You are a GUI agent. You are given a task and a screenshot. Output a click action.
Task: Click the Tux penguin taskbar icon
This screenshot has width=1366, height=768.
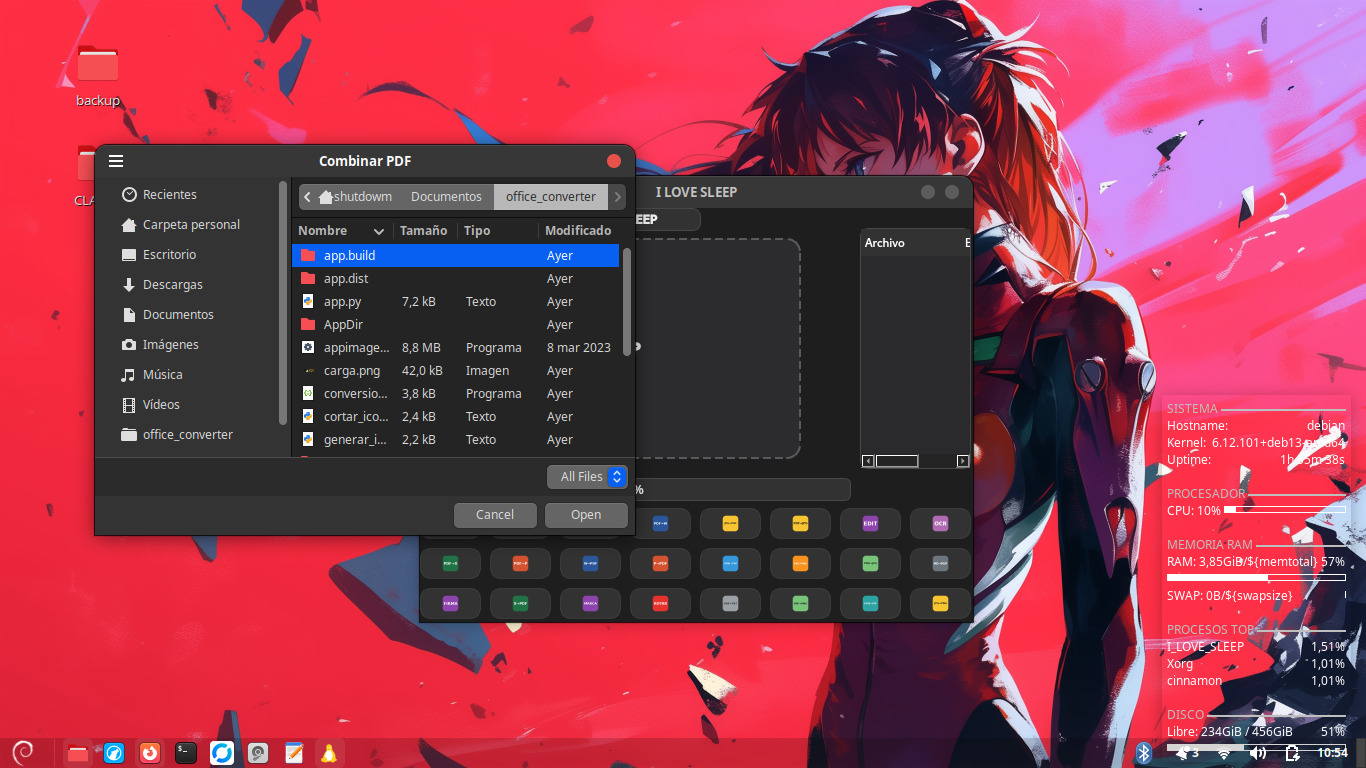click(x=328, y=753)
